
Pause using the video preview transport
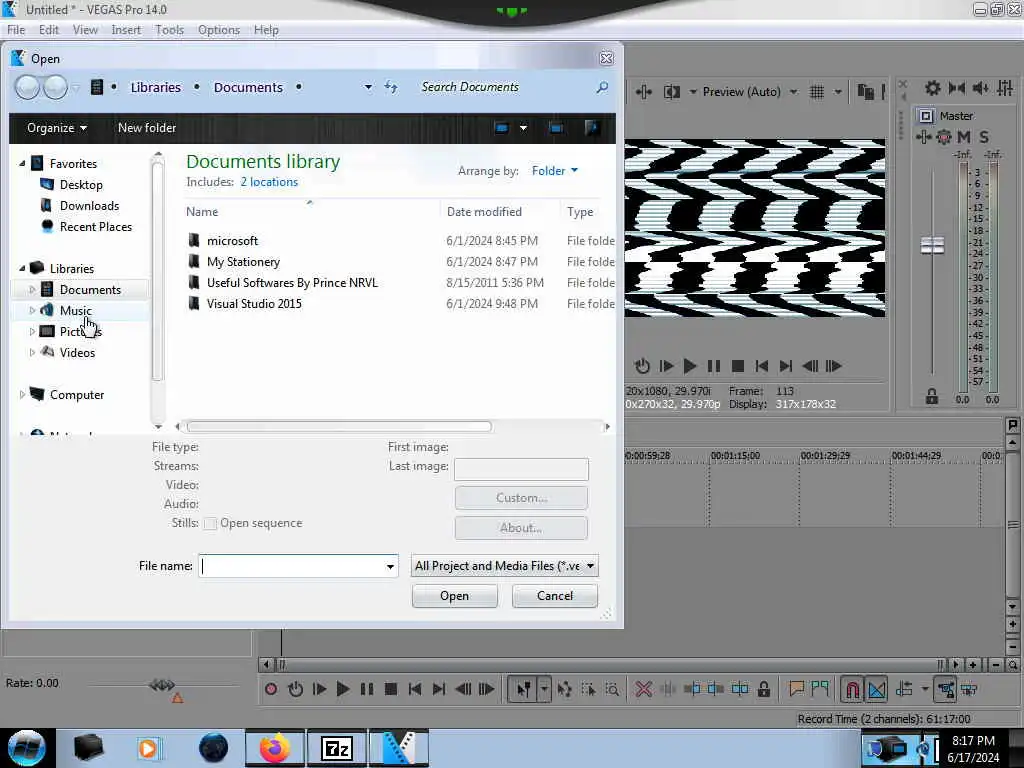714,366
